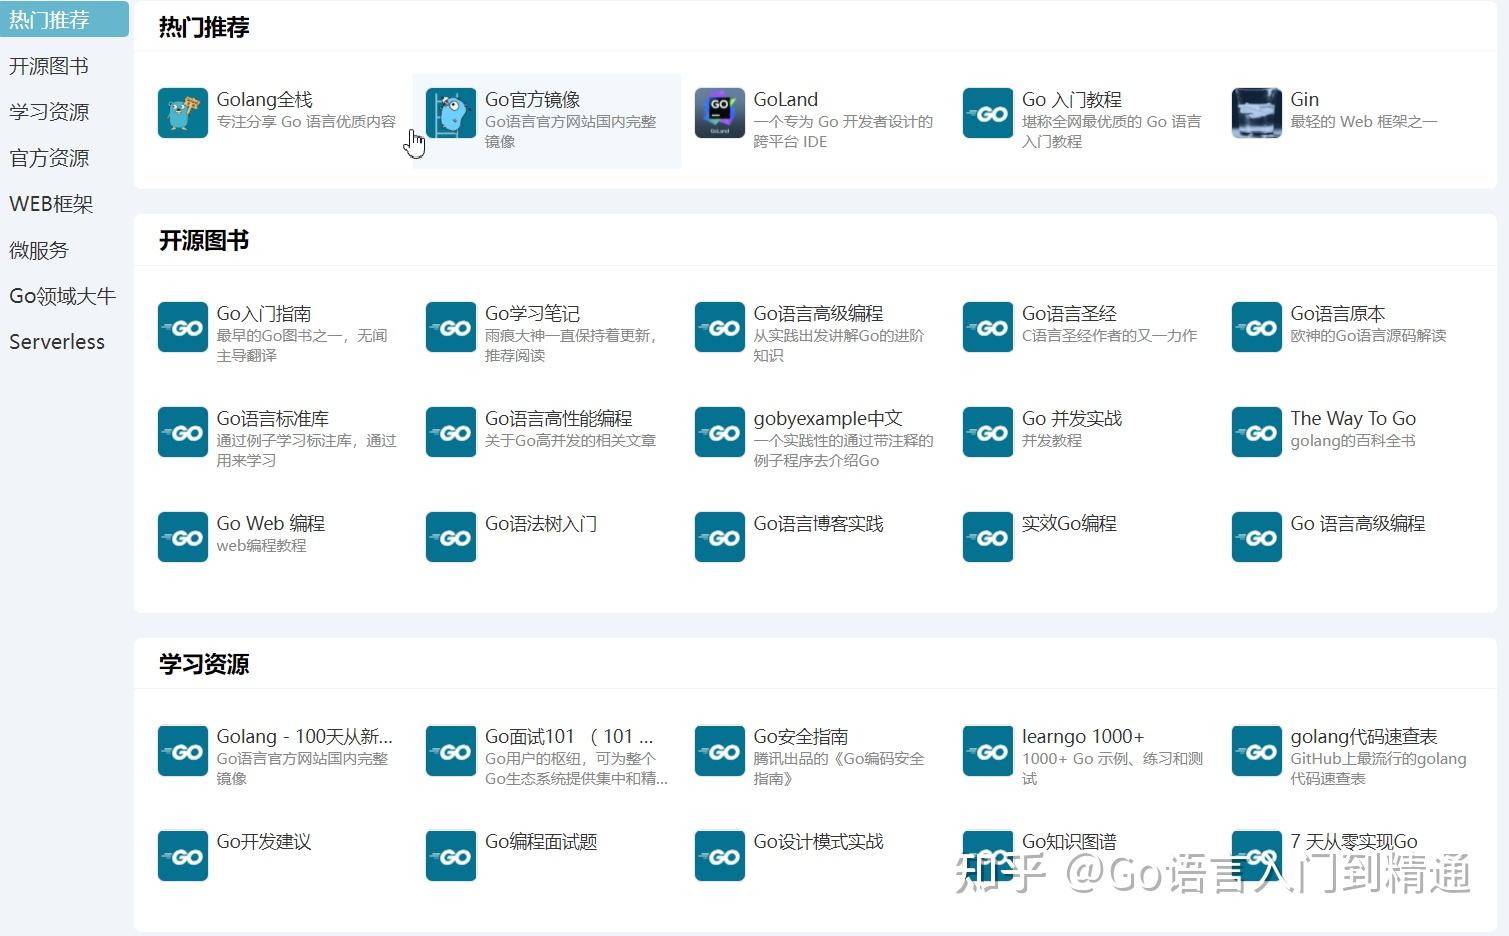Select 开源图书 in the sidebar
Screen dimensions: 1509x936
coord(49,66)
